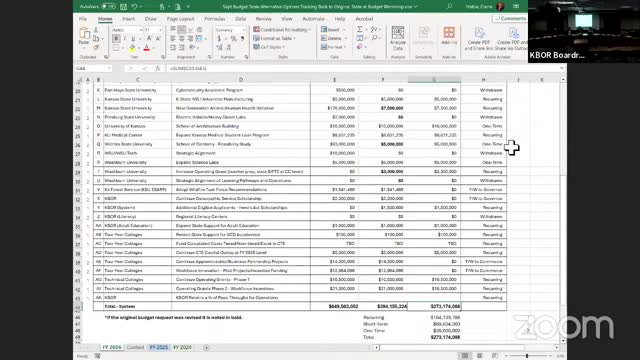Click the zoom slider in status bar

pyautogui.click(x=527, y=356)
